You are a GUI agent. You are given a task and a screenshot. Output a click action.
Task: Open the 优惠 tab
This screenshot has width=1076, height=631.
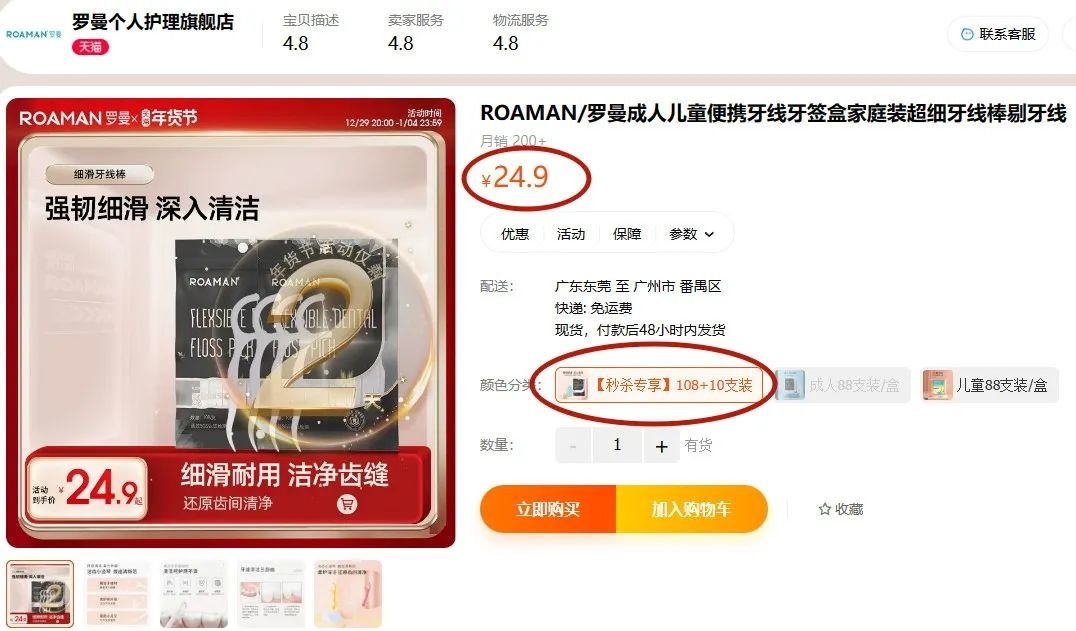click(515, 234)
